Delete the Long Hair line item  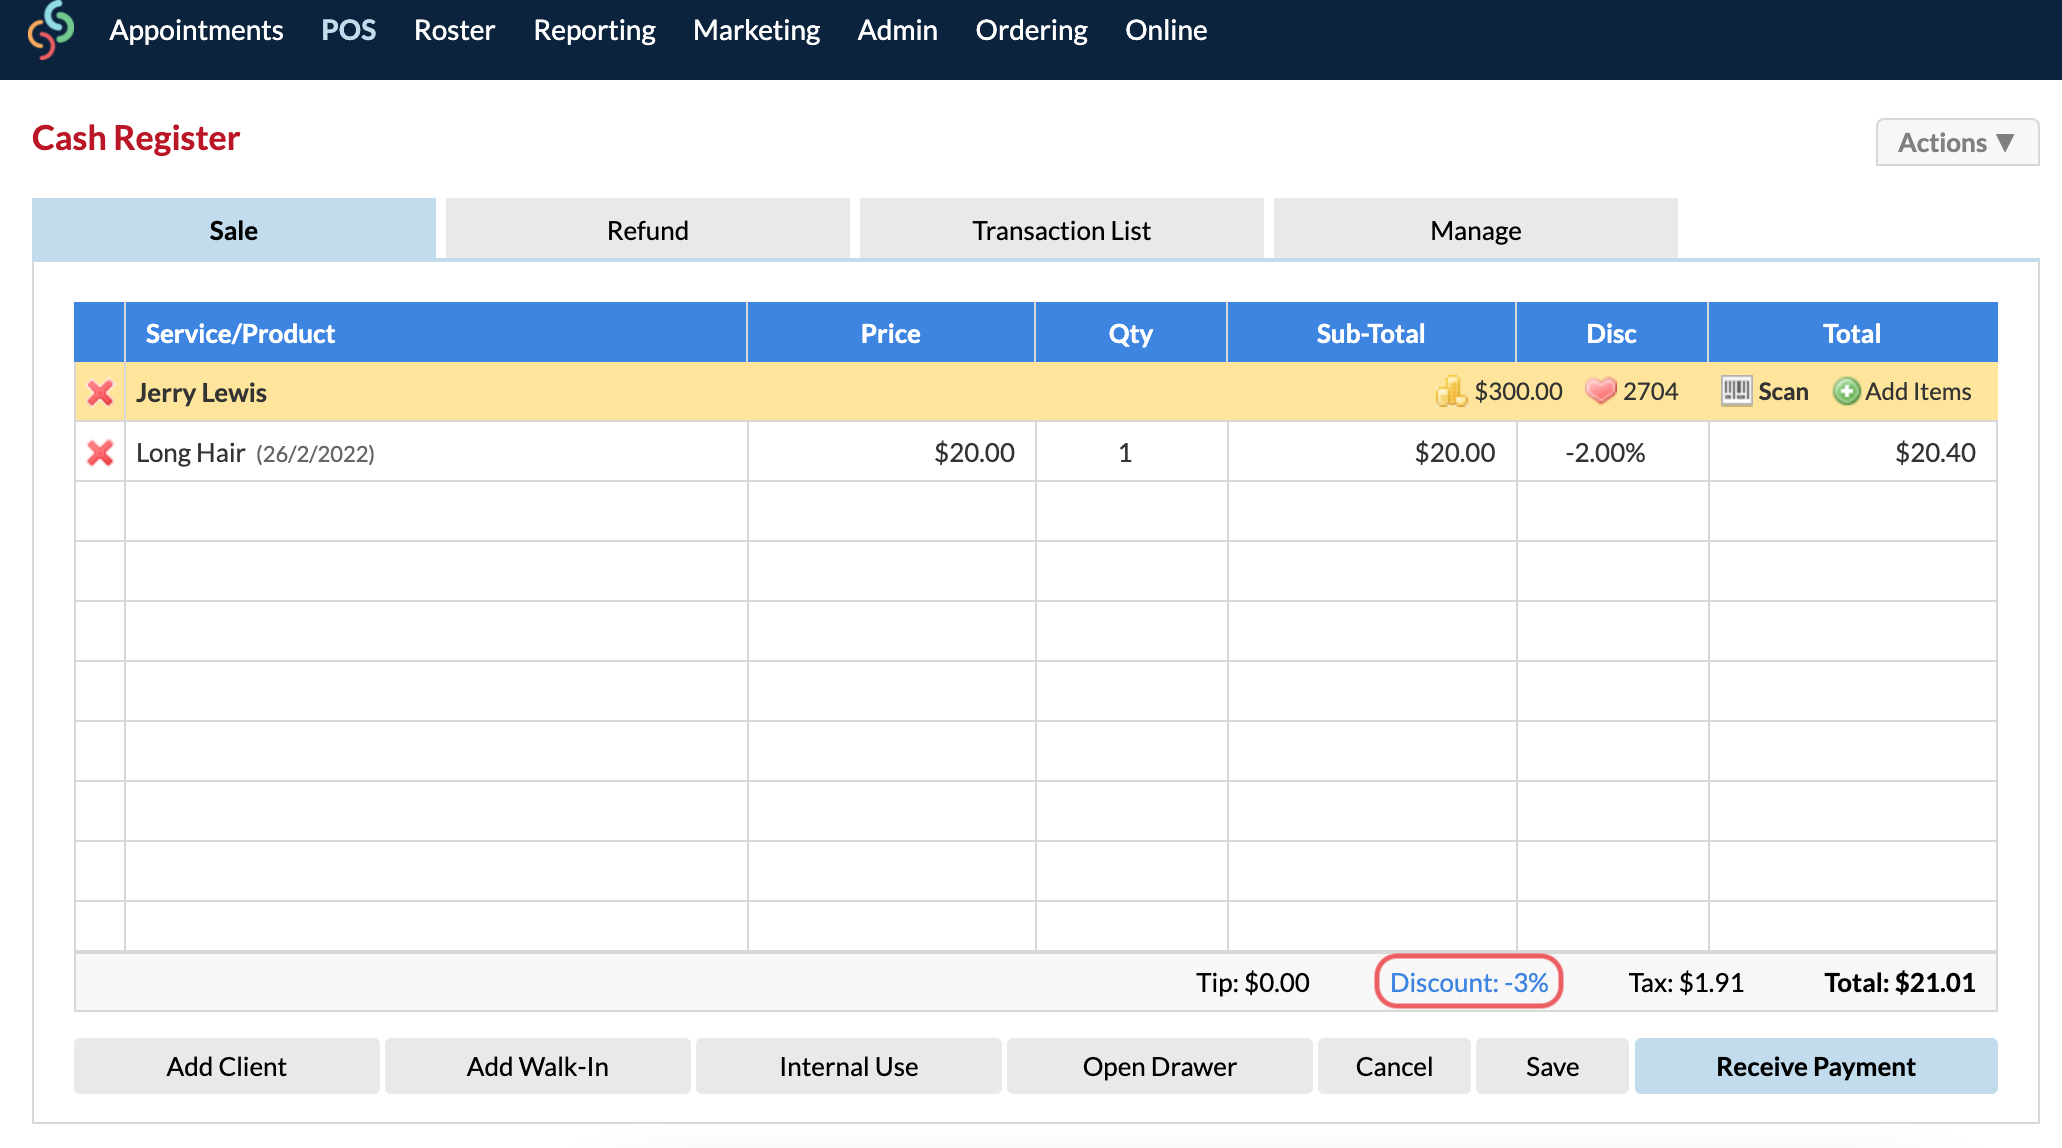point(100,453)
